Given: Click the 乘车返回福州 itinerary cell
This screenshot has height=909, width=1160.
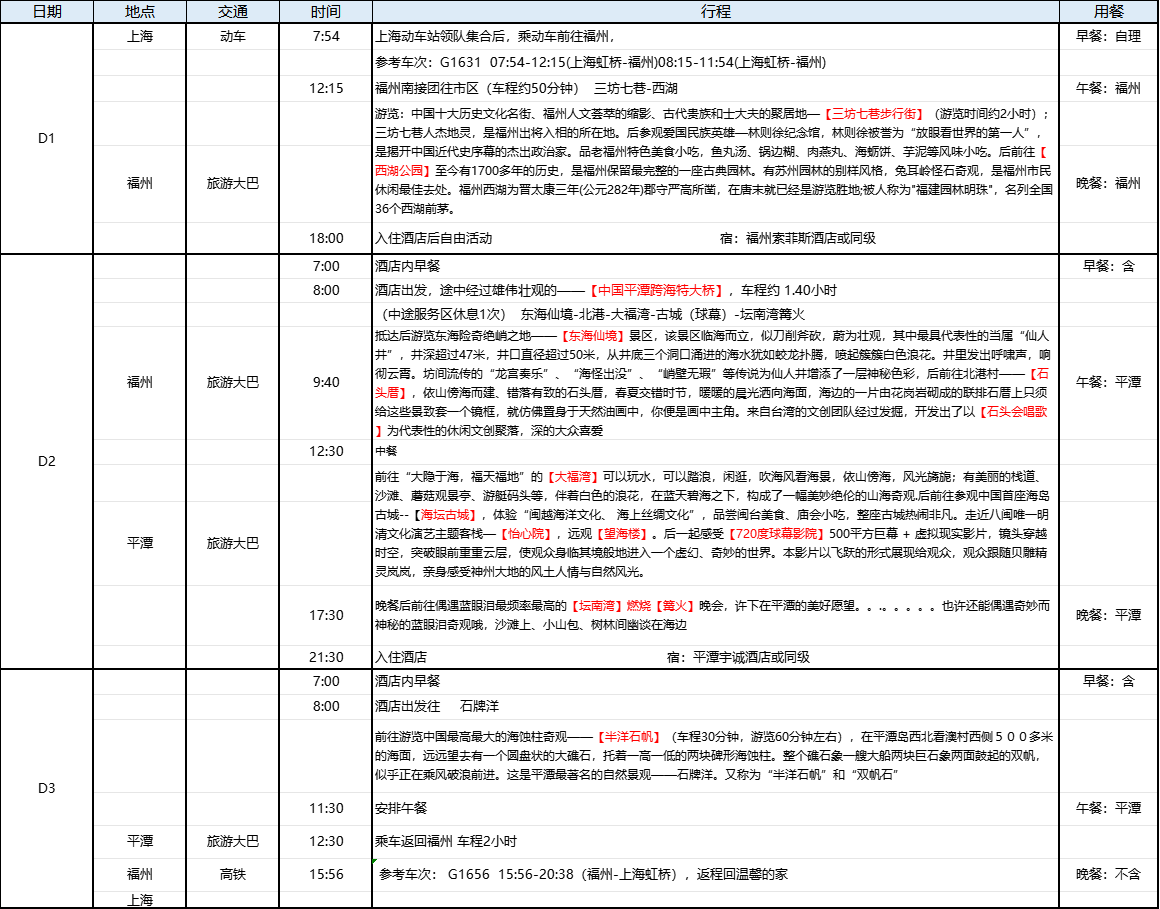Looking at the screenshot, I should [x=716, y=841].
